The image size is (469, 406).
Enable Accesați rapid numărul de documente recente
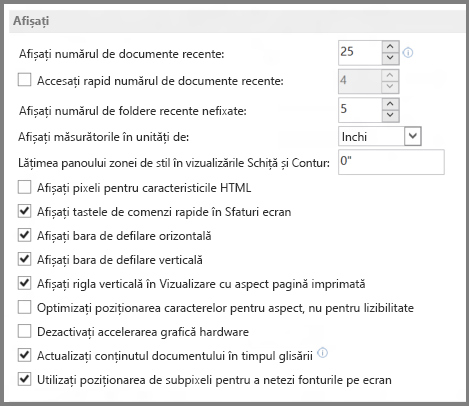click(25, 80)
